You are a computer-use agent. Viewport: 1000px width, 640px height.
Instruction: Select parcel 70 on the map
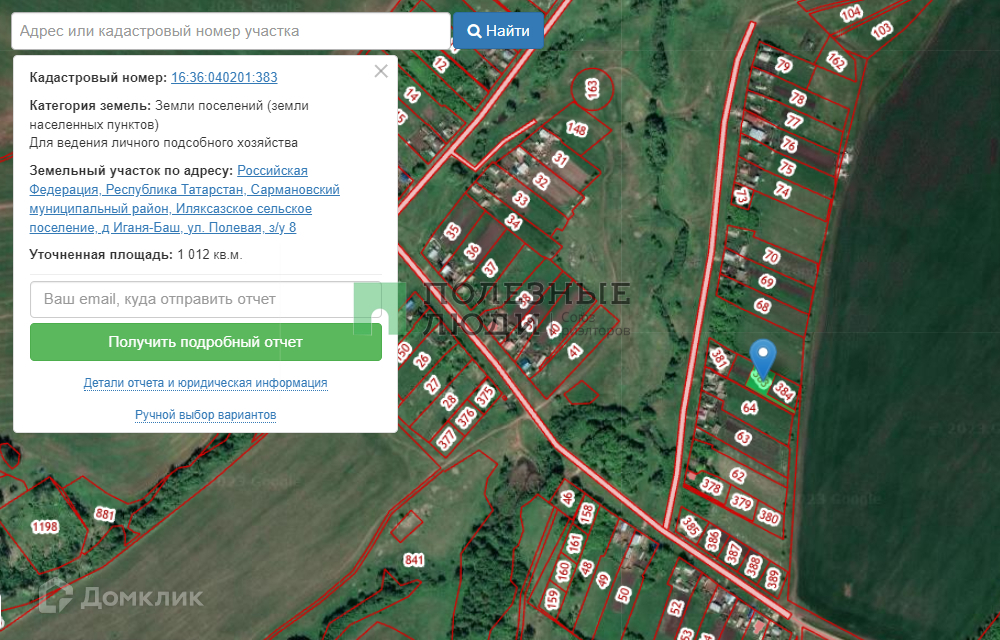[771, 256]
